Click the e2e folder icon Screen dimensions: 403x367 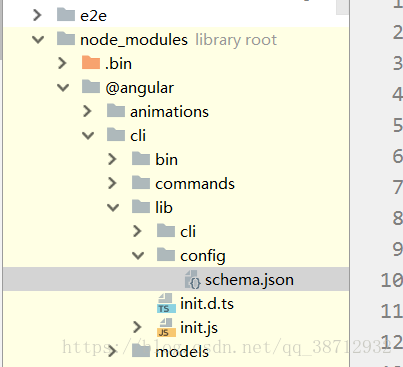[66, 15]
